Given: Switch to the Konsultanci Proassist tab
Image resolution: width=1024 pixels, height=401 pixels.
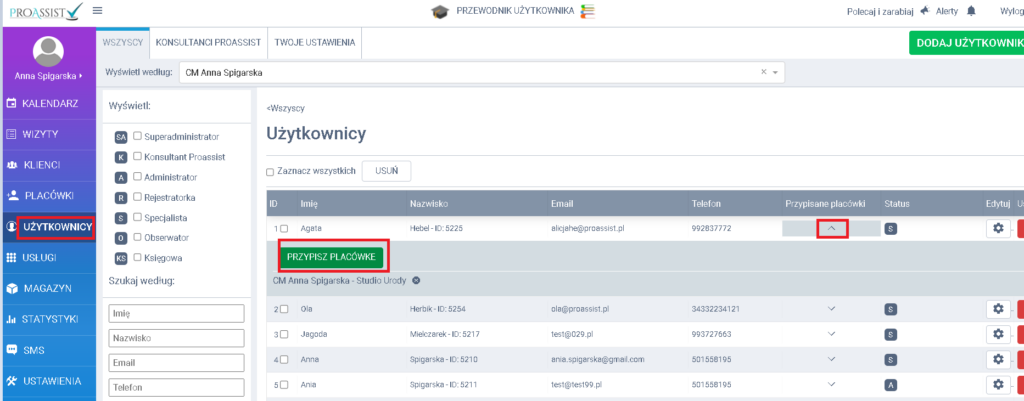Looking at the screenshot, I should (x=208, y=43).
